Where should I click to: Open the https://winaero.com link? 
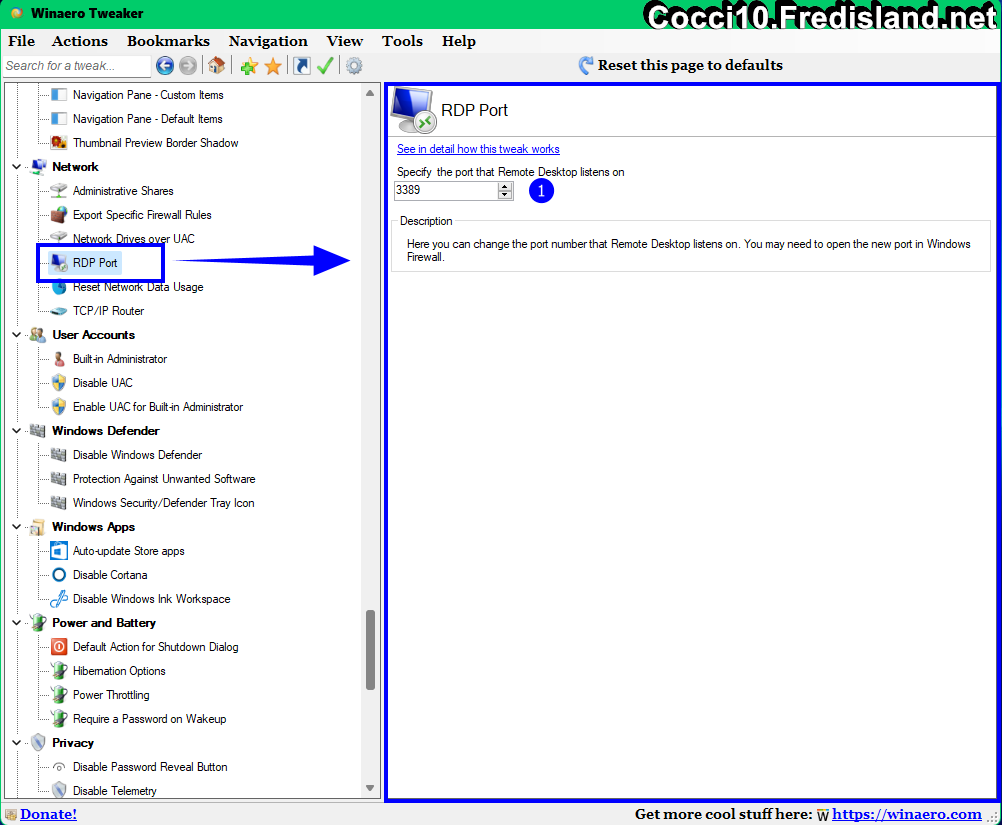[x=907, y=814]
